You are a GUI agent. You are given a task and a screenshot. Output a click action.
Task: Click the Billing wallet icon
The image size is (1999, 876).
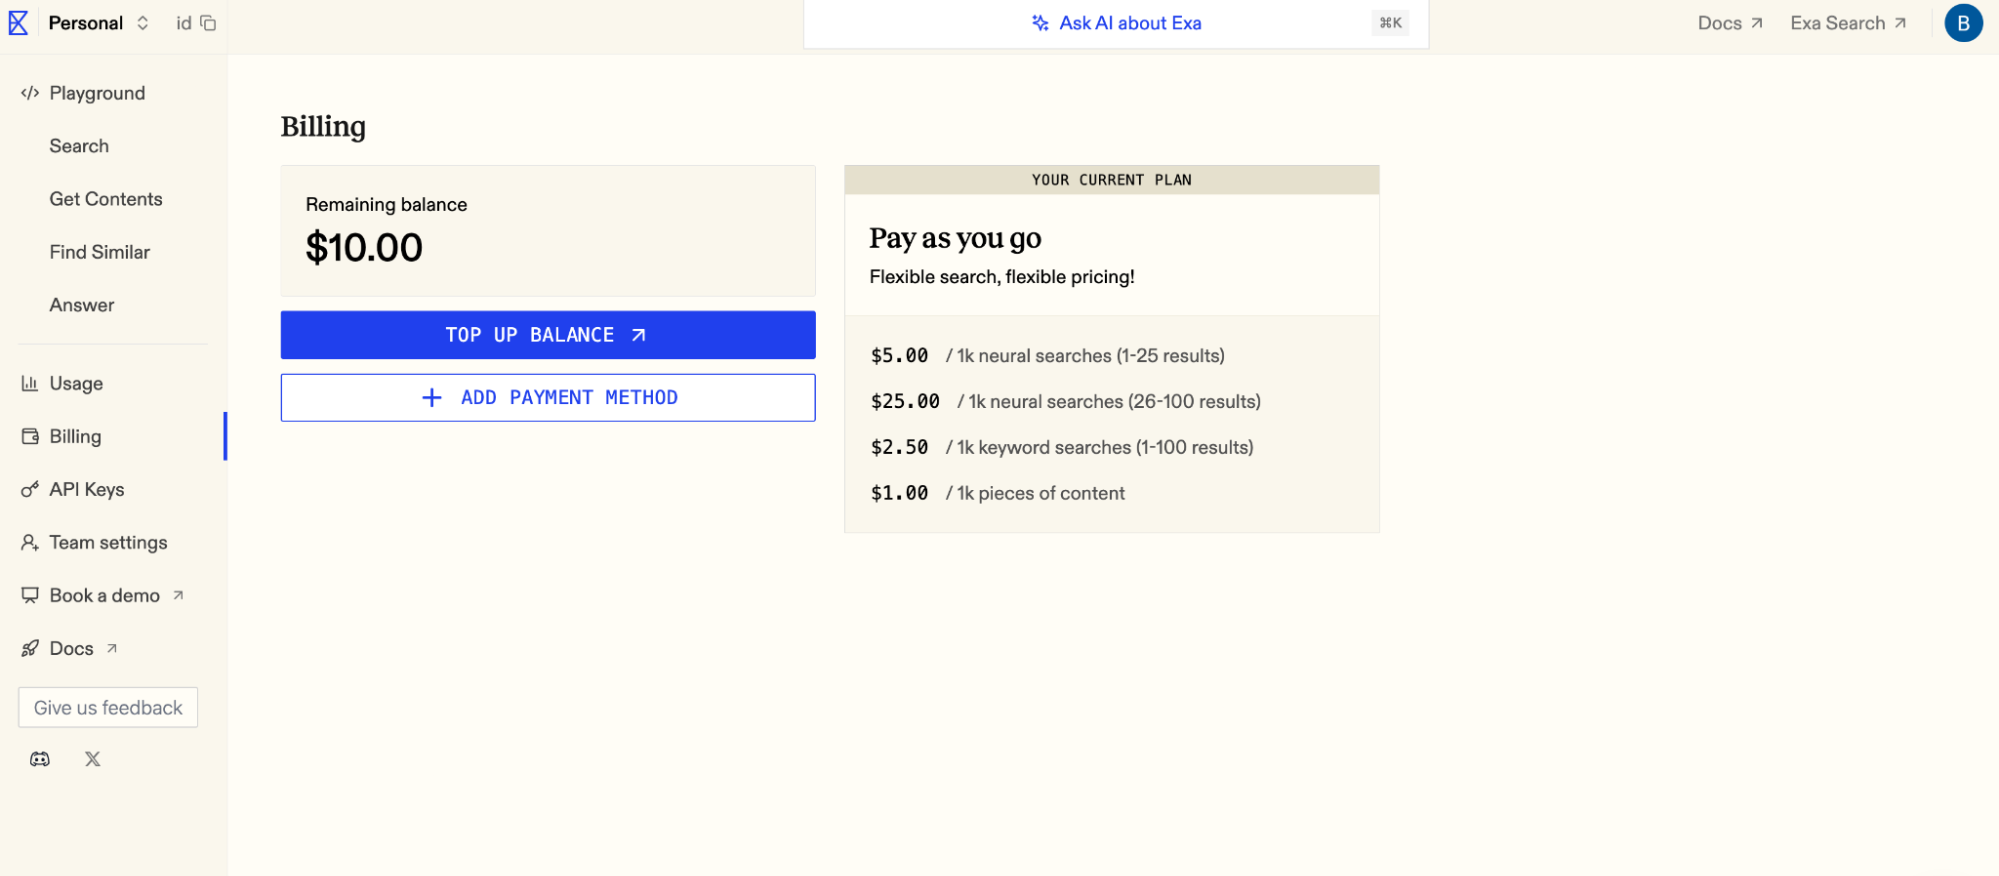[30, 436]
